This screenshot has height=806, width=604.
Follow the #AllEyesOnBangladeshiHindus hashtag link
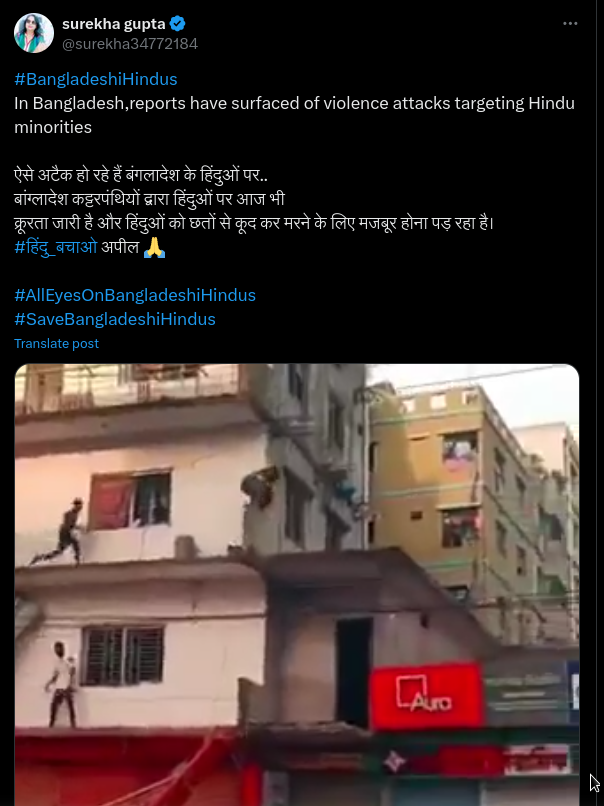coord(135,295)
